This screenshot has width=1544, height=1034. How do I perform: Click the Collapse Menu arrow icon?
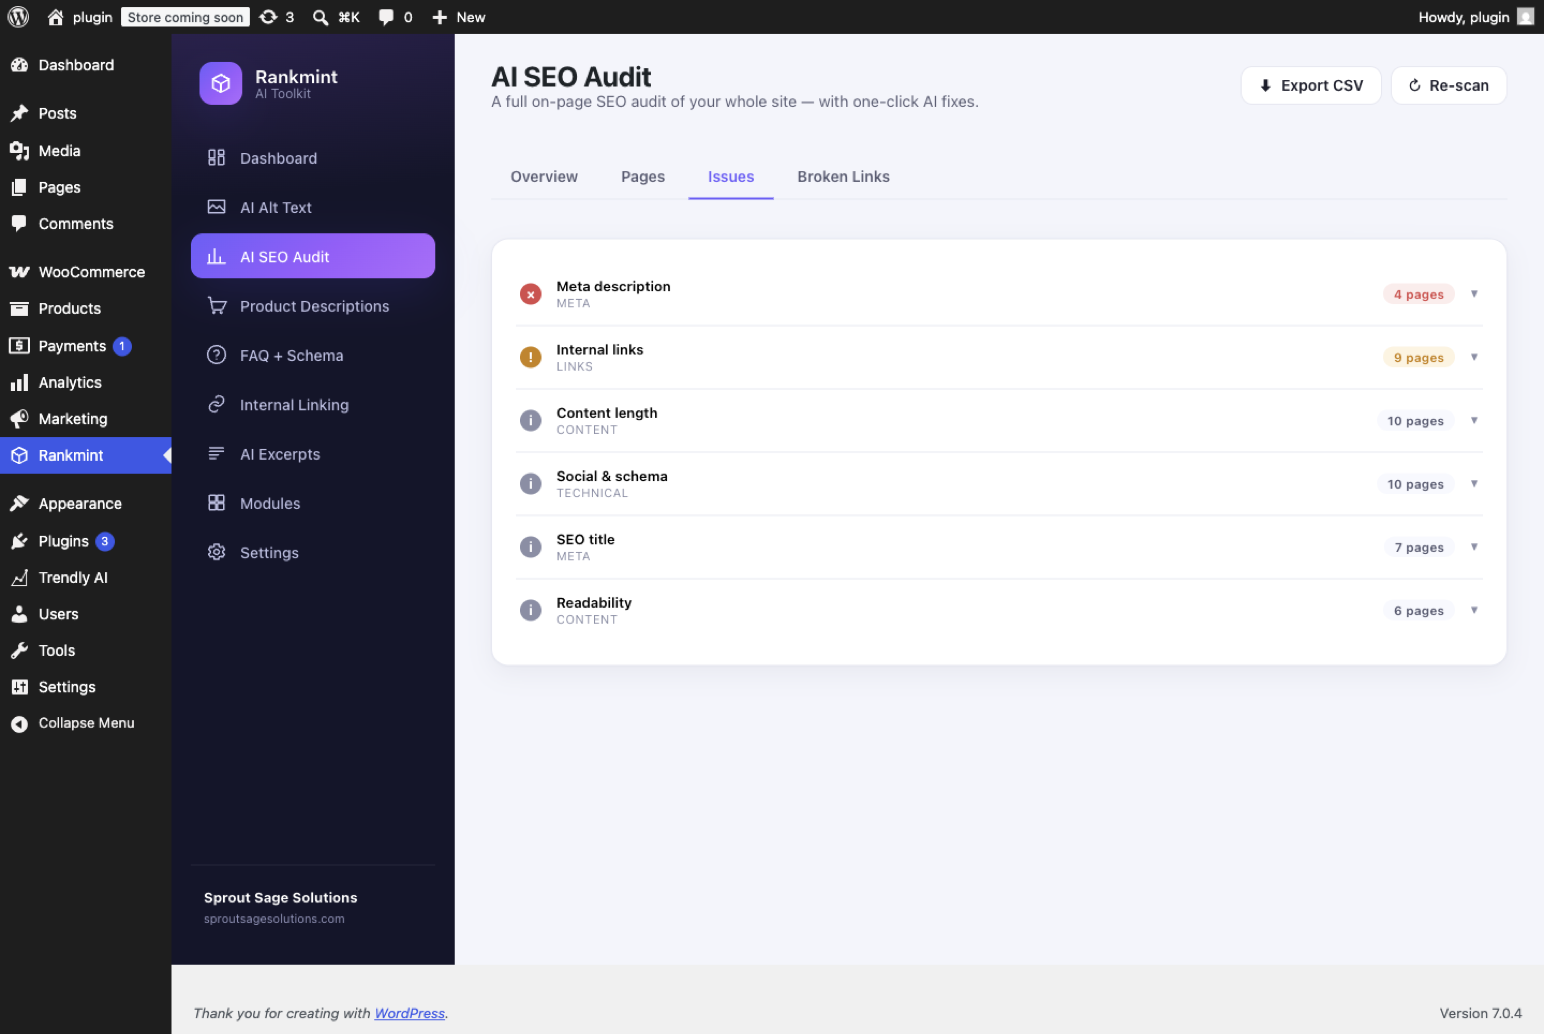tap(19, 724)
